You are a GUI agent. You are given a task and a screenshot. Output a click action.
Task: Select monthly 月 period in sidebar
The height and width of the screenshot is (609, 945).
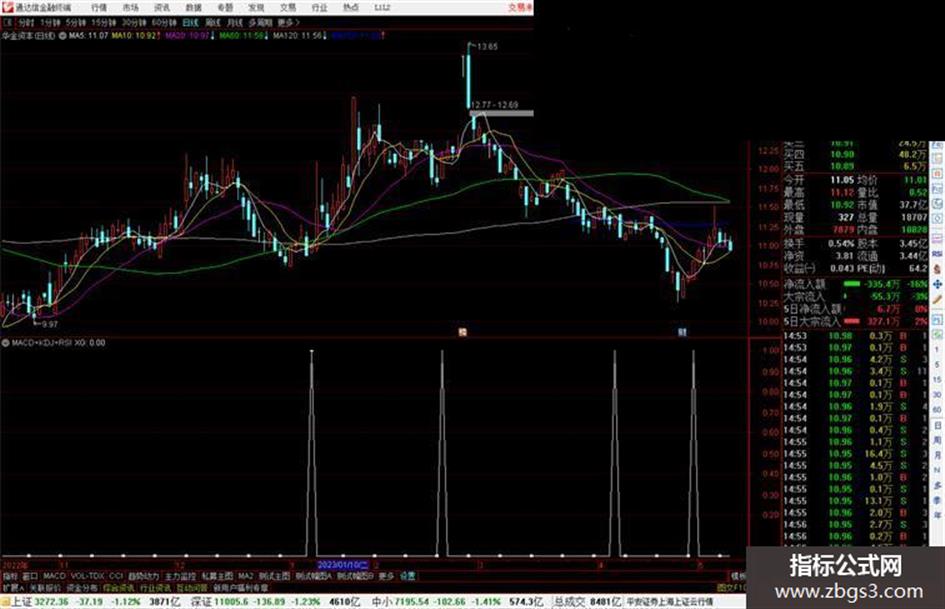tap(937, 455)
